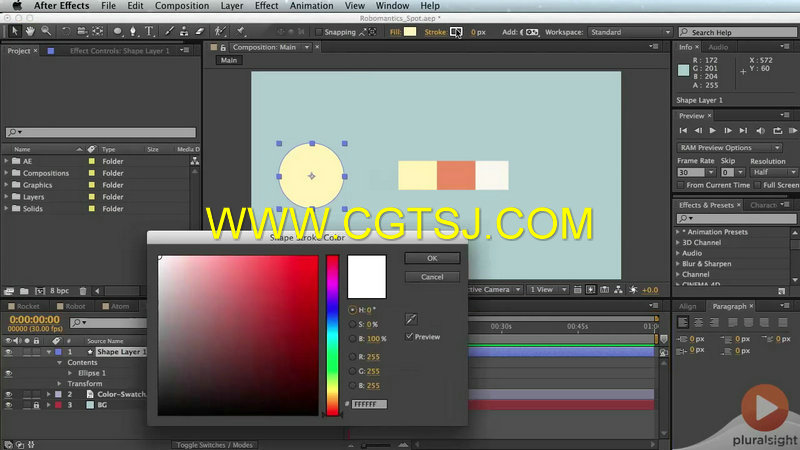Jump to first frame in Preview panel

tap(683, 131)
